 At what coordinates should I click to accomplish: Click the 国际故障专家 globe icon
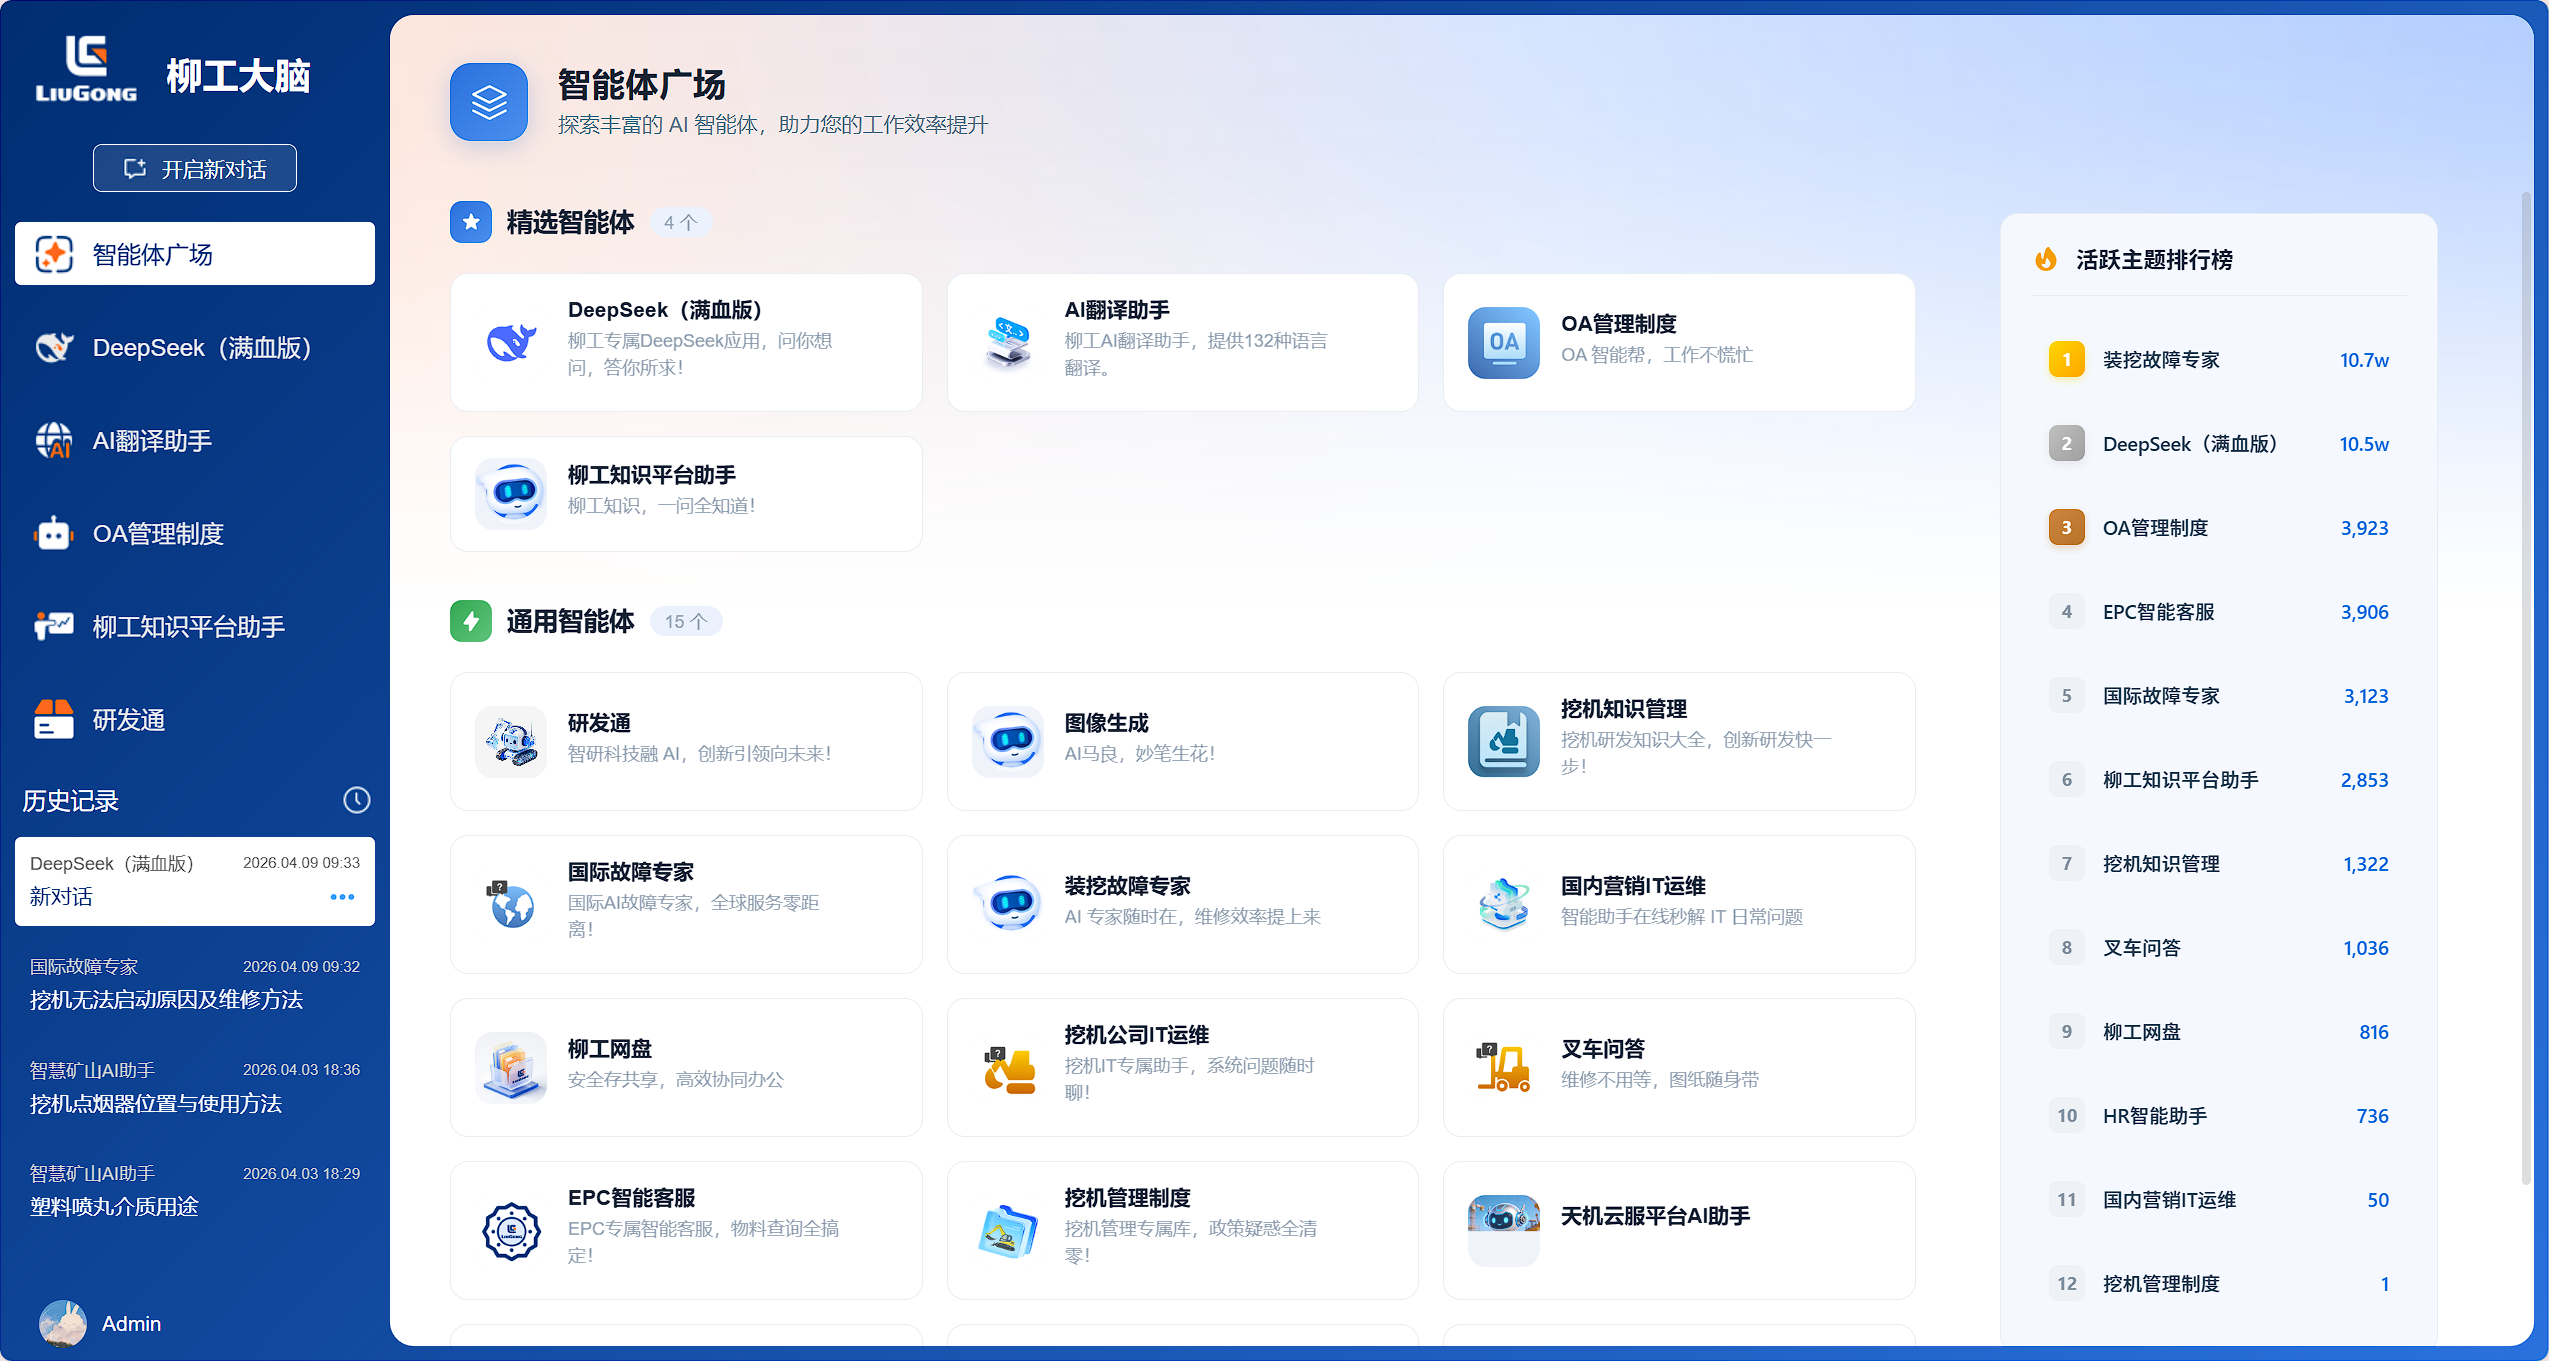511,904
